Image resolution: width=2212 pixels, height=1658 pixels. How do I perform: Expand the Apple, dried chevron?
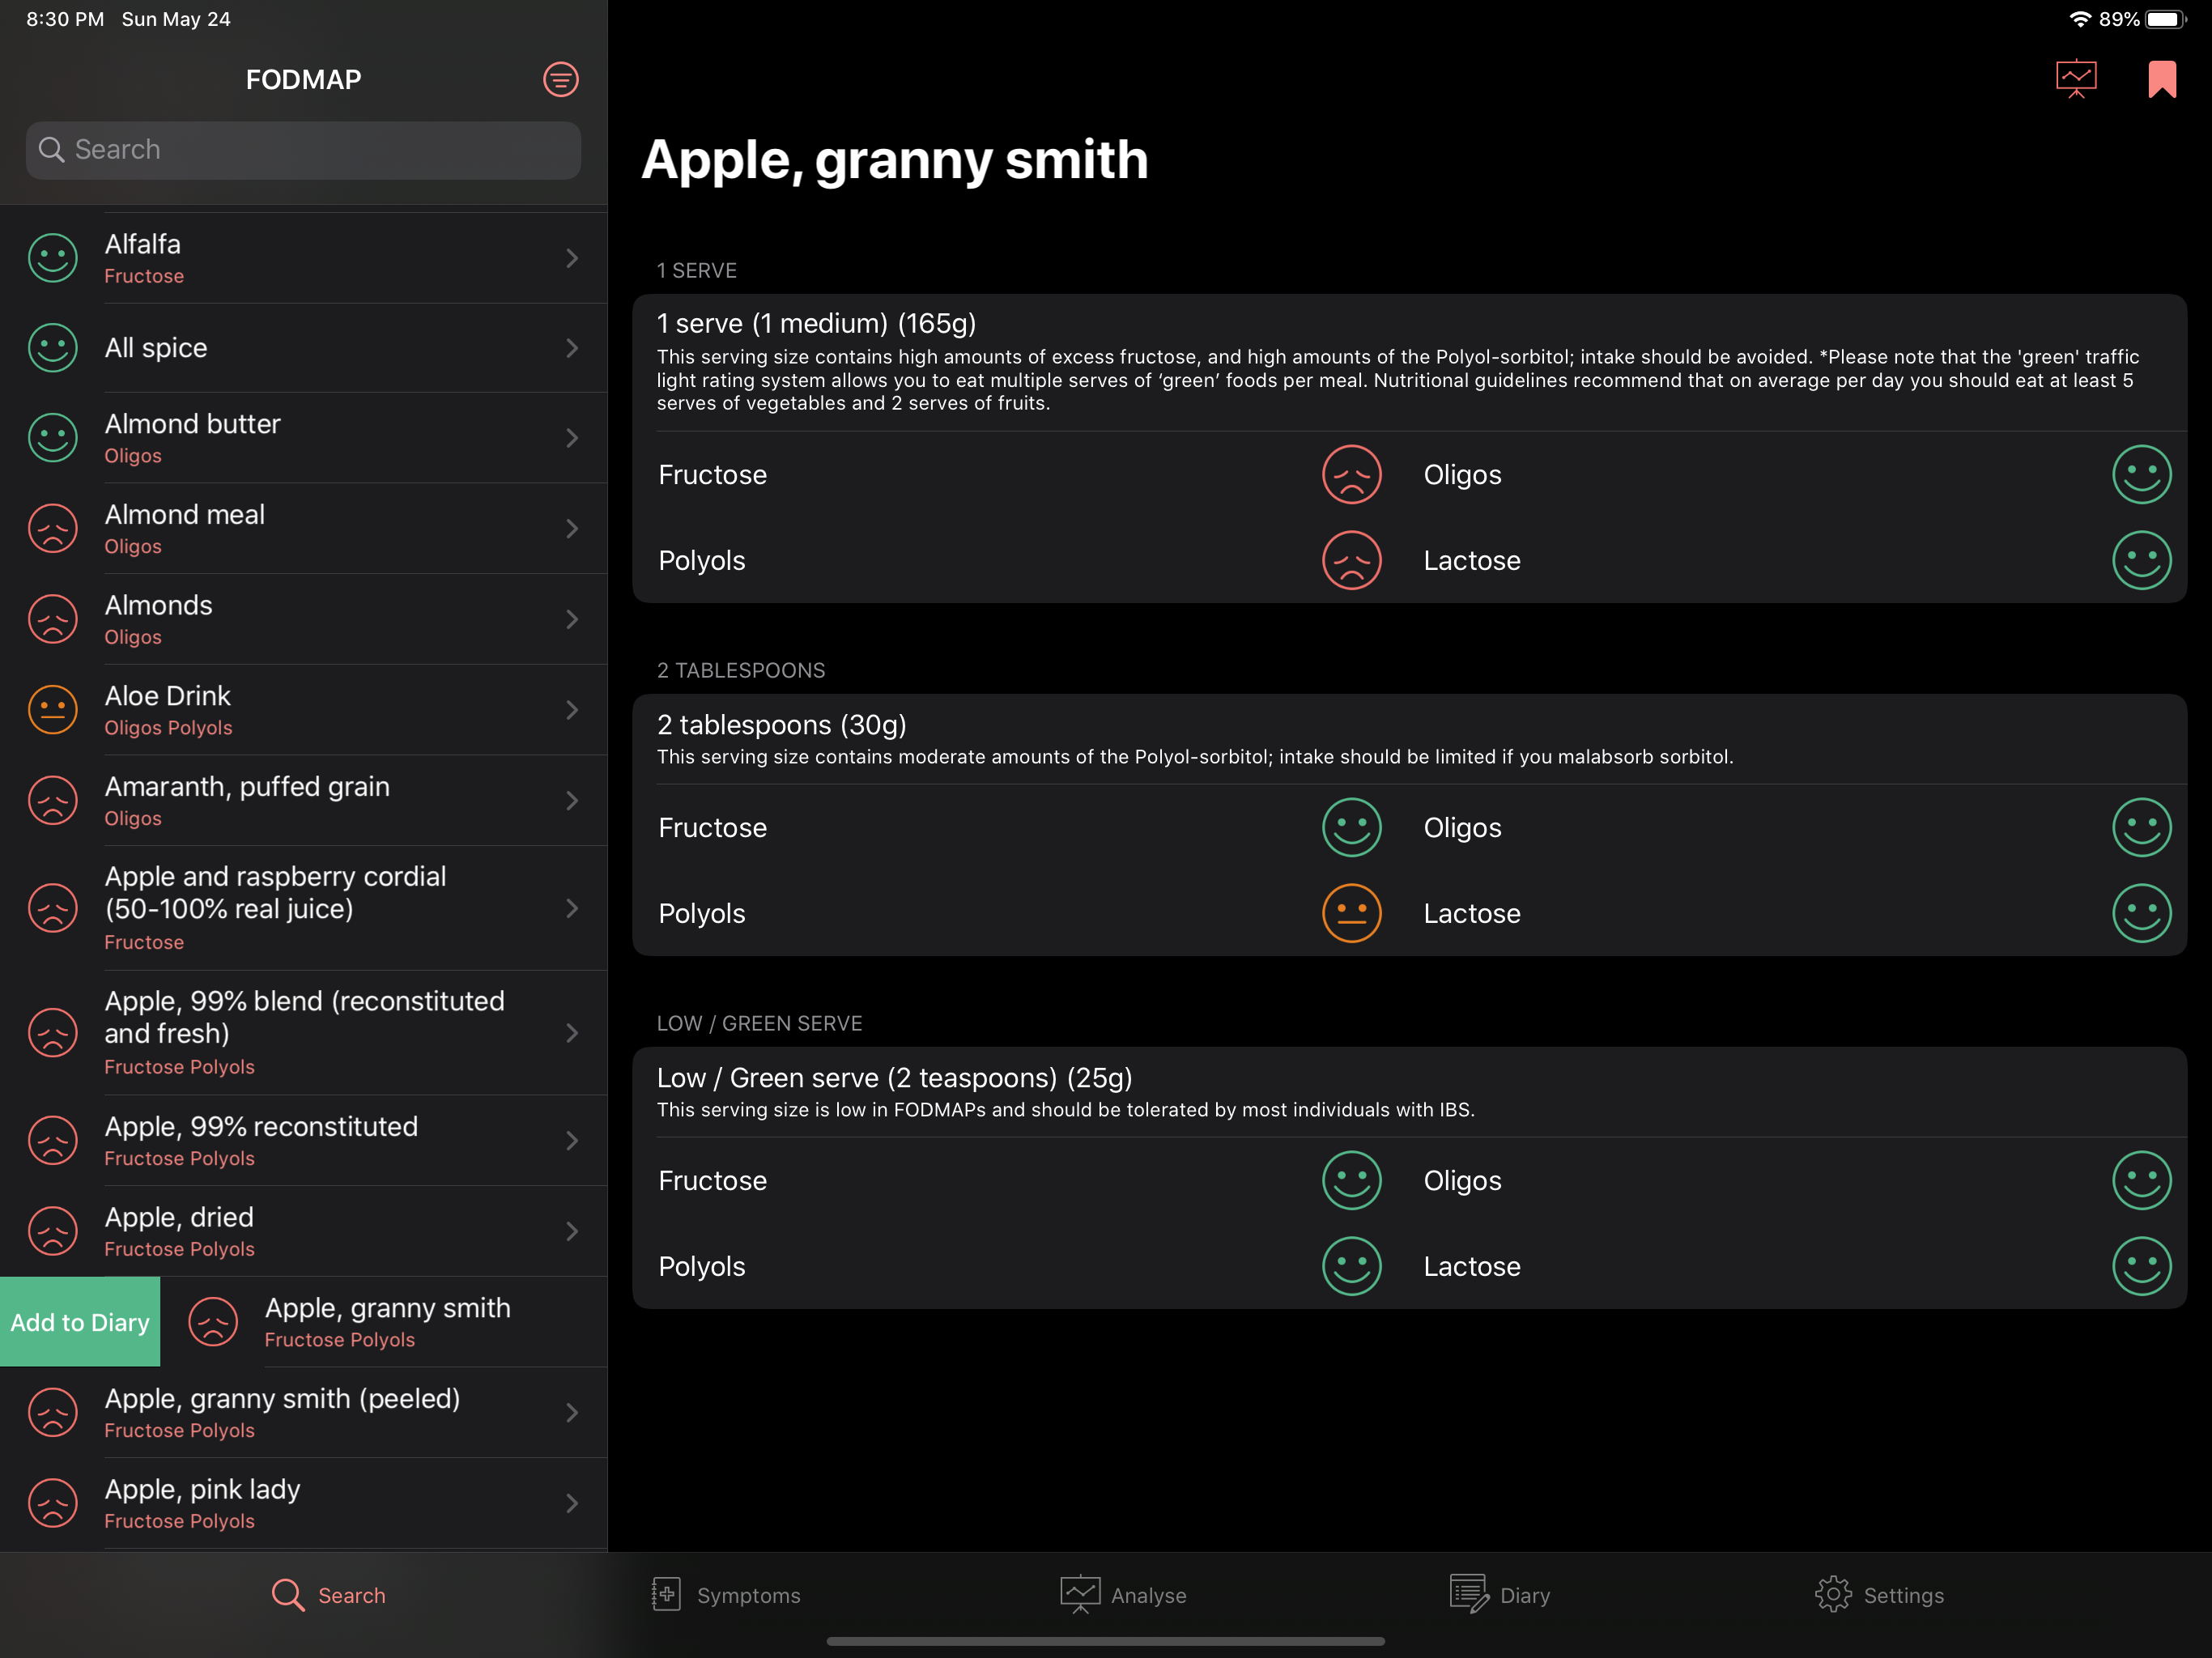point(572,1231)
